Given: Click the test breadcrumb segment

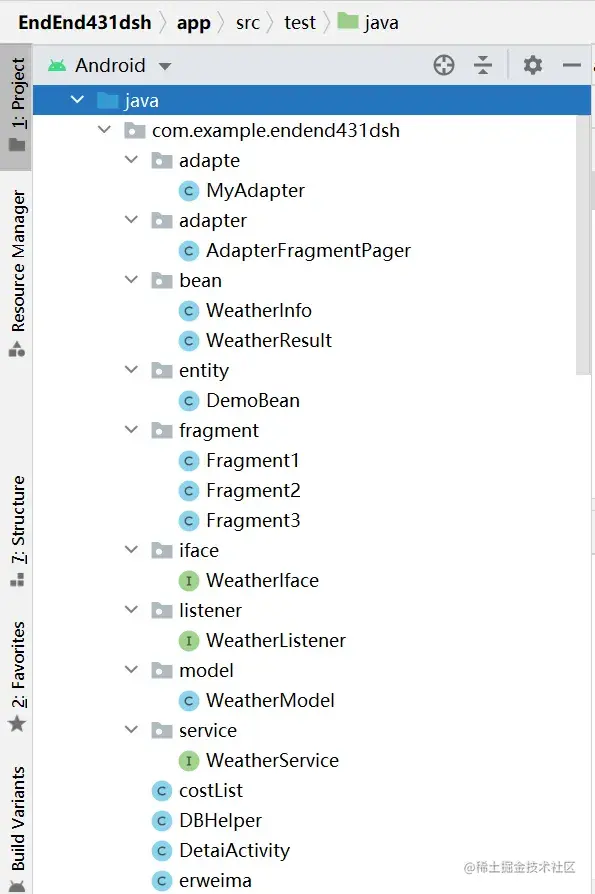Looking at the screenshot, I should coord(299,23).
